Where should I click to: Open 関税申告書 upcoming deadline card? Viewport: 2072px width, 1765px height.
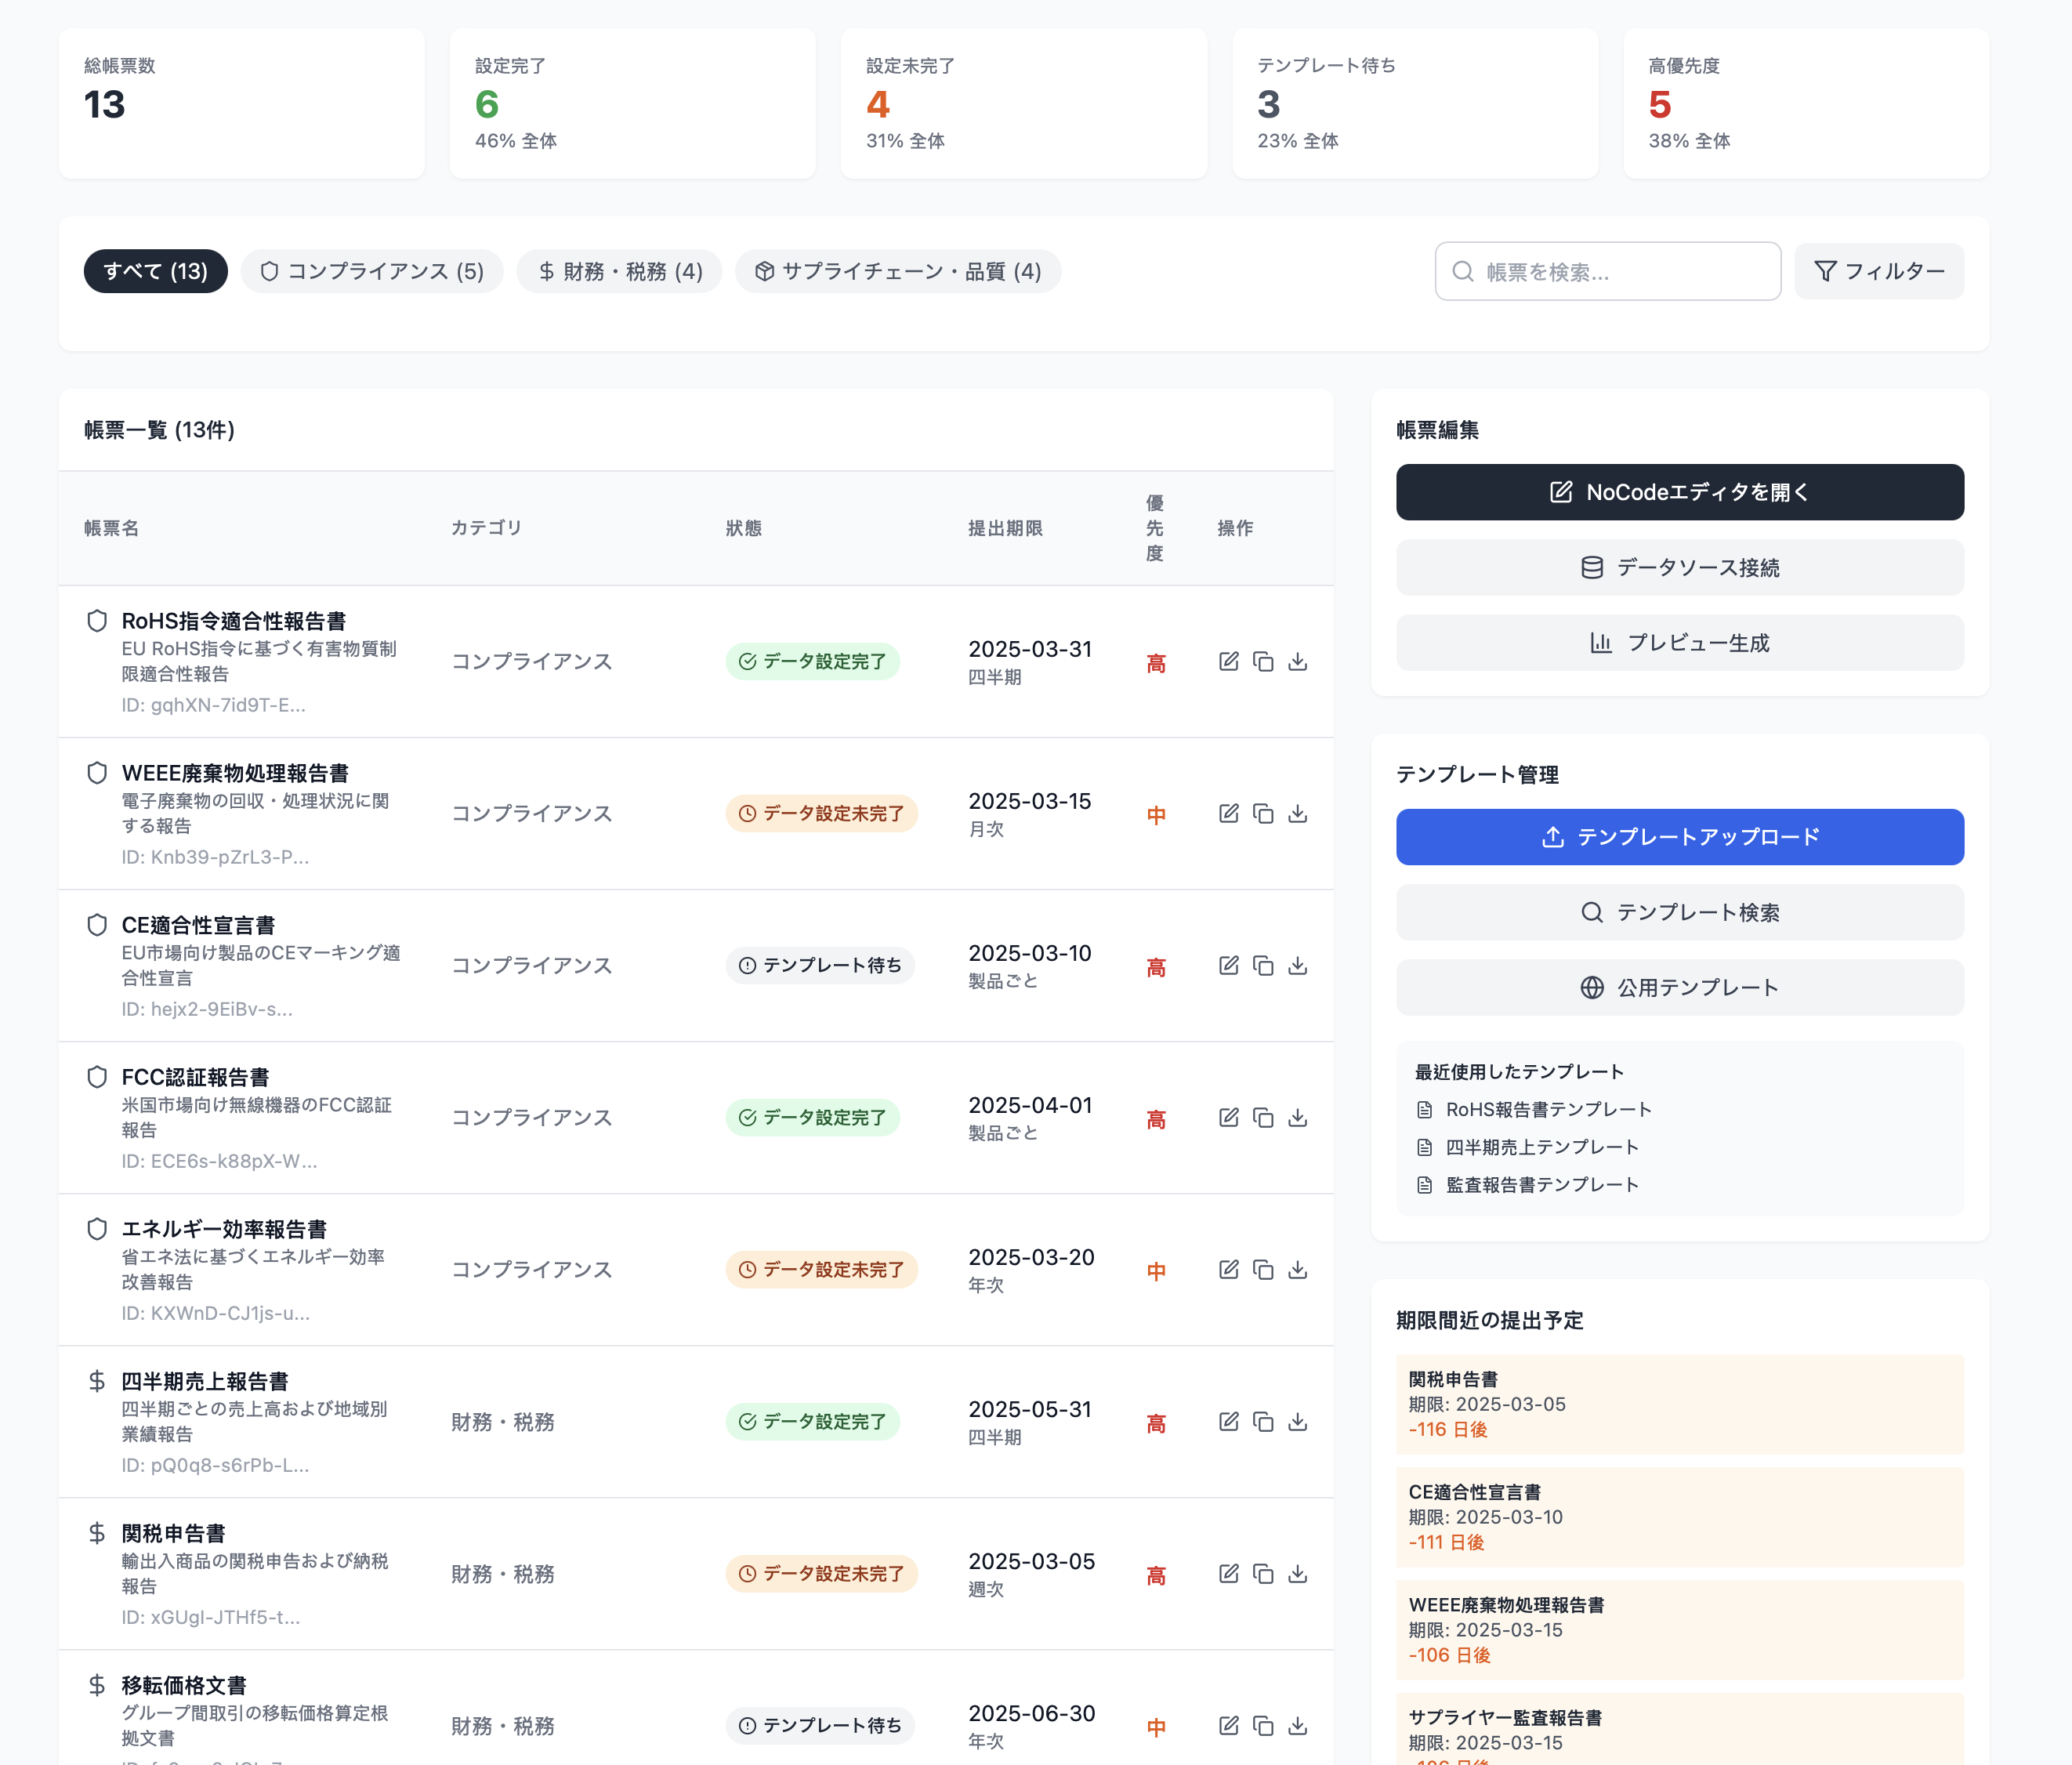click(1679, 1403)
